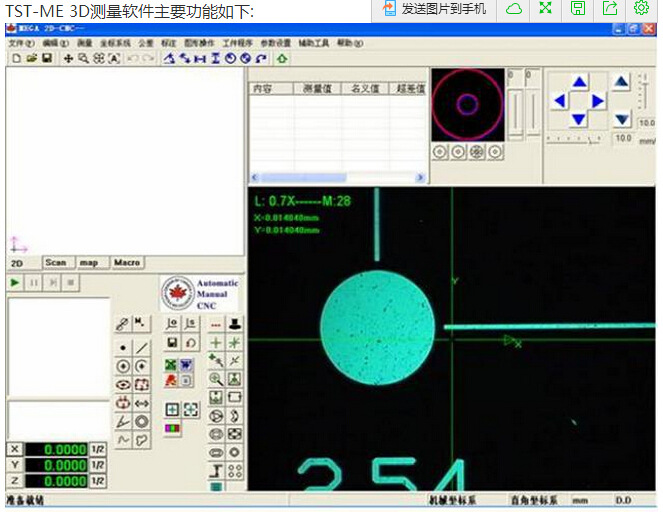The height and width of the screenshot is (517, 663).
Task: Click the horizontal distance (H) toolbar icon
Action: click(x=200, y=58)
